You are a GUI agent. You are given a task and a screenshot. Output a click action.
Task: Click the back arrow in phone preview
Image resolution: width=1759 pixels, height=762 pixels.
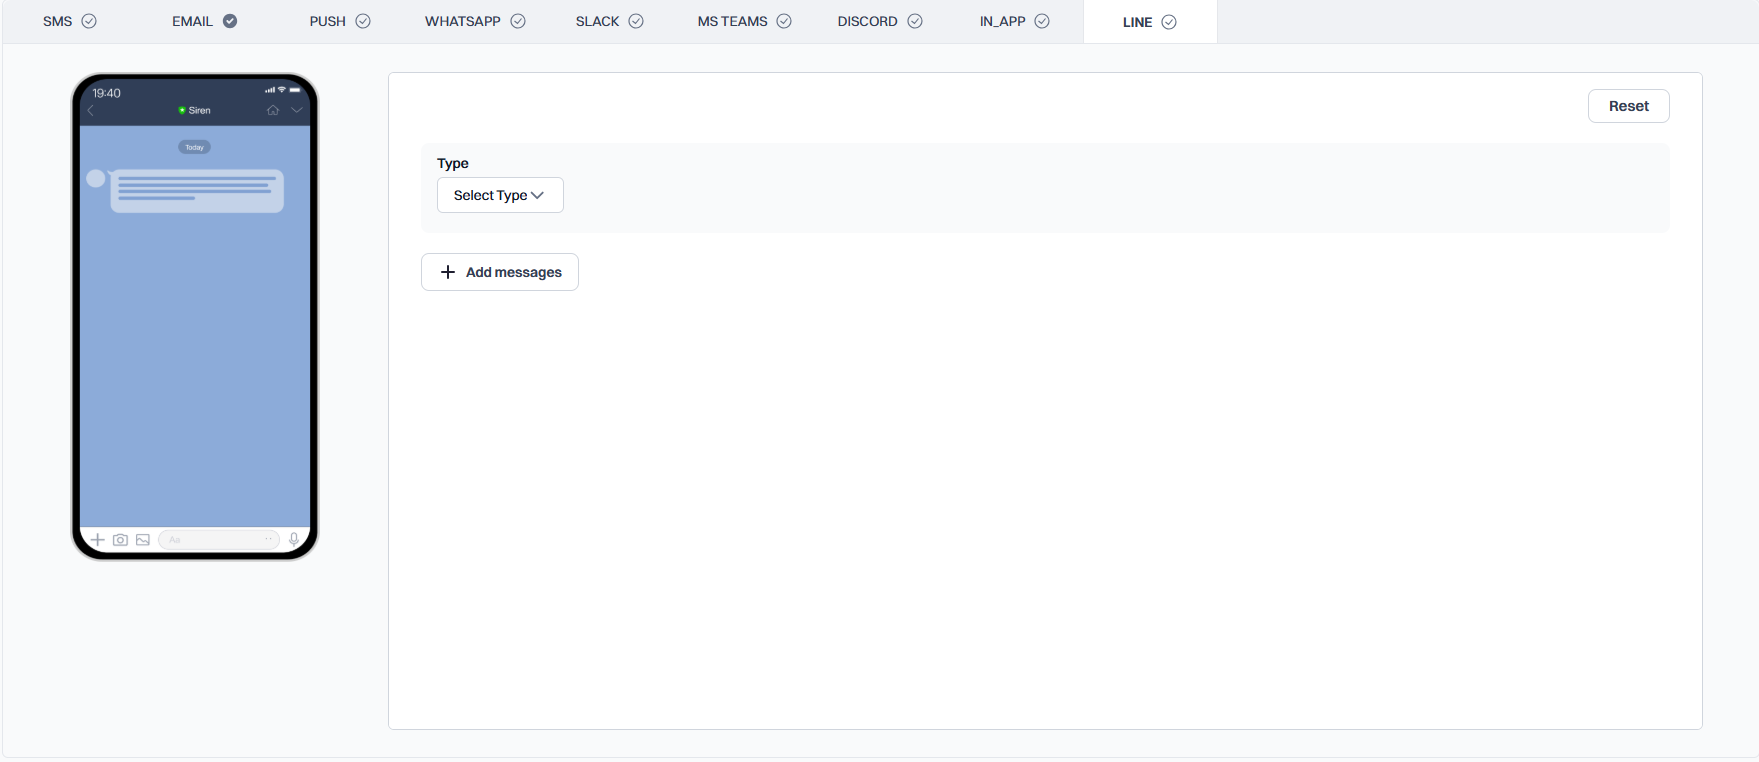click(x=91, y=110)
